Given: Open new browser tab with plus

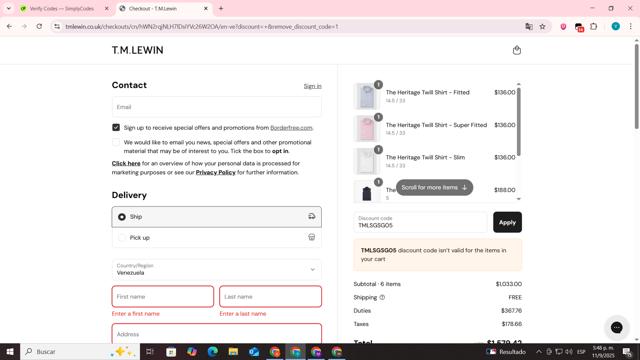Looking at the screenshot, I should tap(221, 8).
